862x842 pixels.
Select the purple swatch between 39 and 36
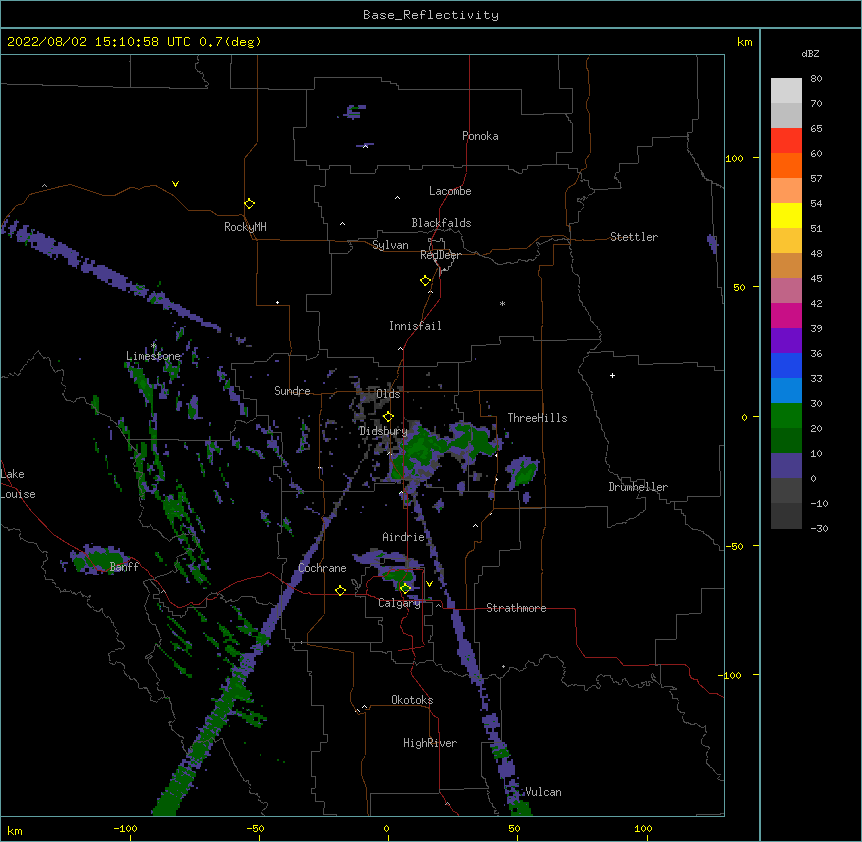point(786,340)
